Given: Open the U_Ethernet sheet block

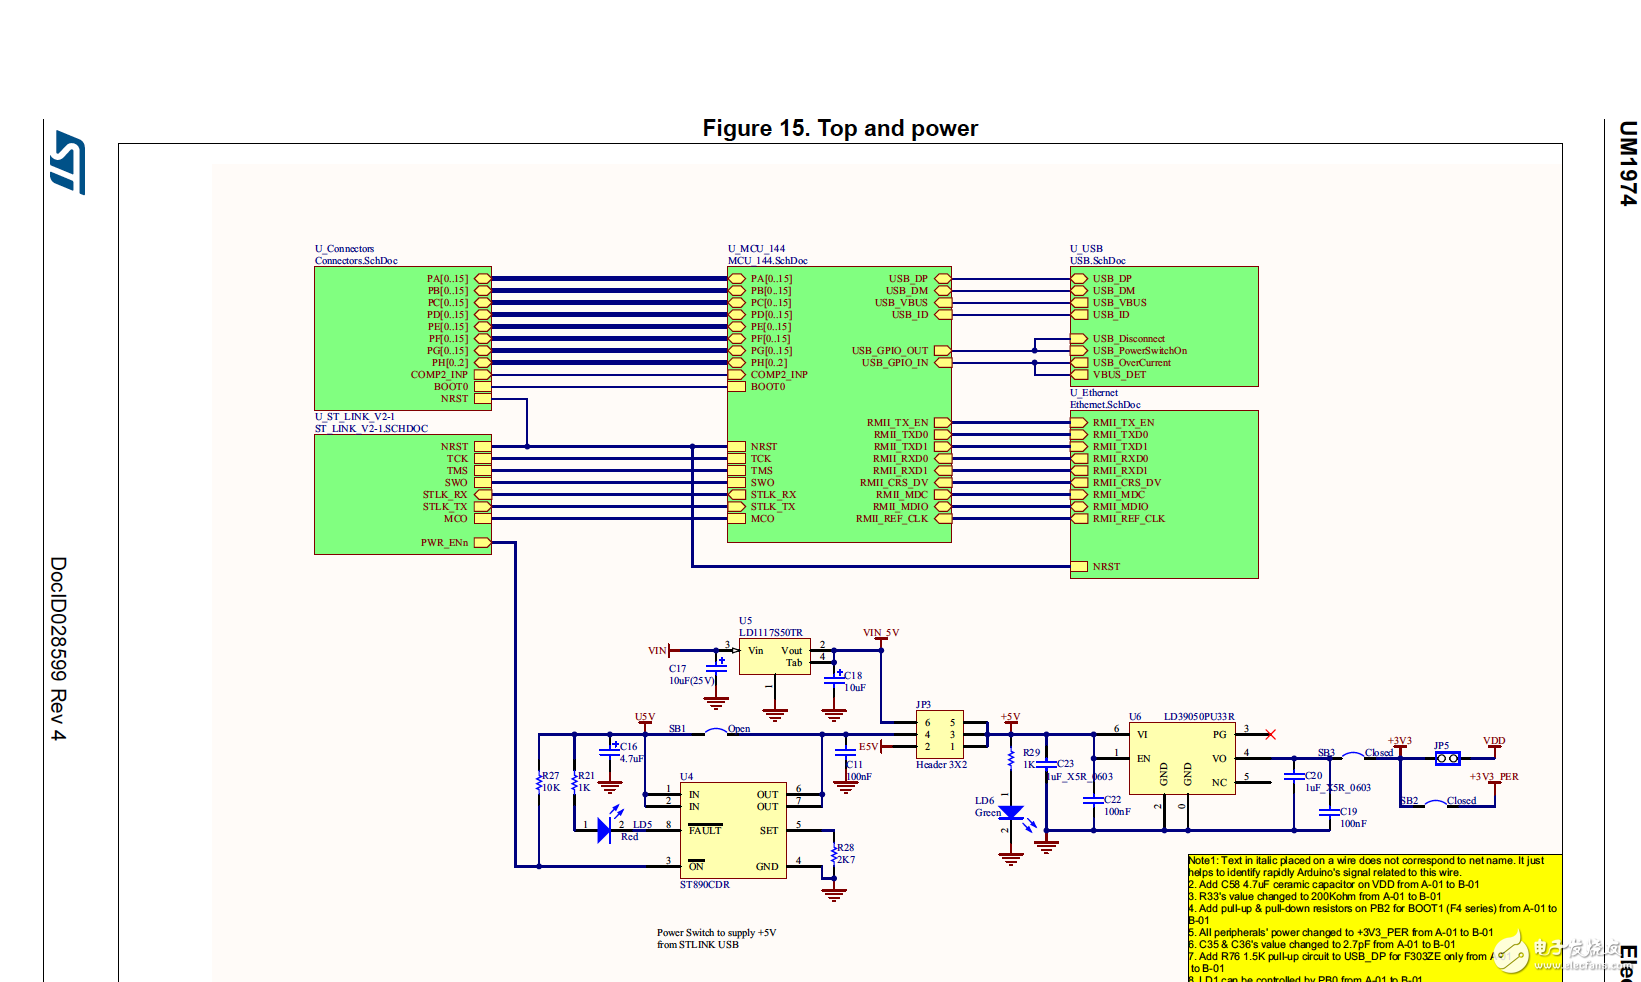Looking at the screenshot, I should (x=1164, y=495).
